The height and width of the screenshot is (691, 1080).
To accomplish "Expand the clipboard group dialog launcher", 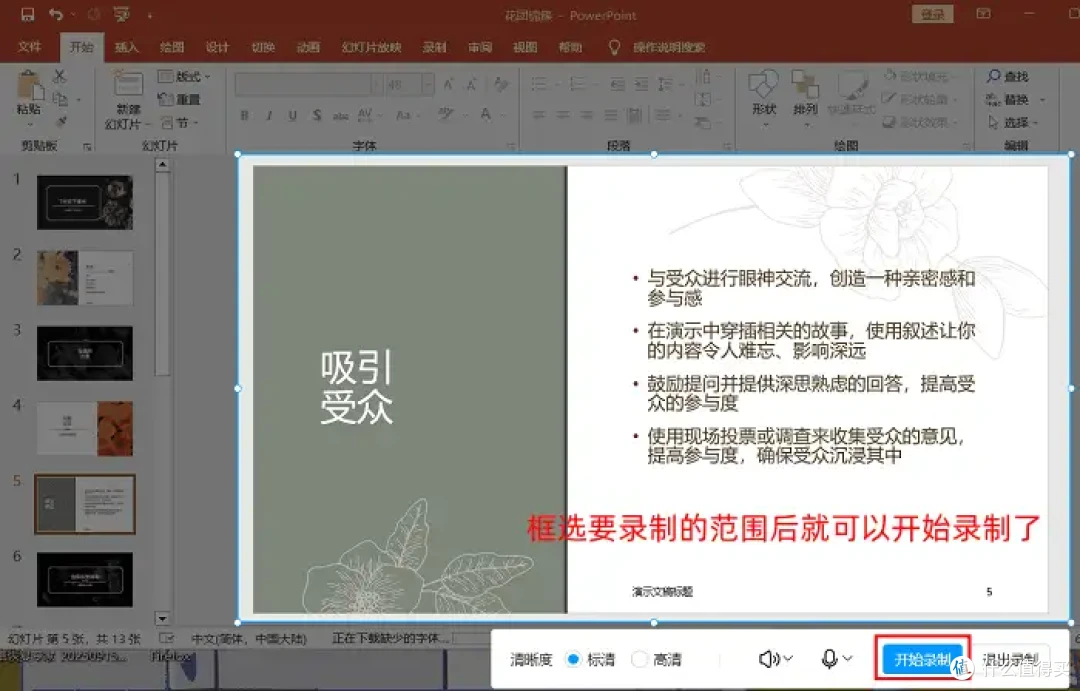I will (x=87, y=146).
